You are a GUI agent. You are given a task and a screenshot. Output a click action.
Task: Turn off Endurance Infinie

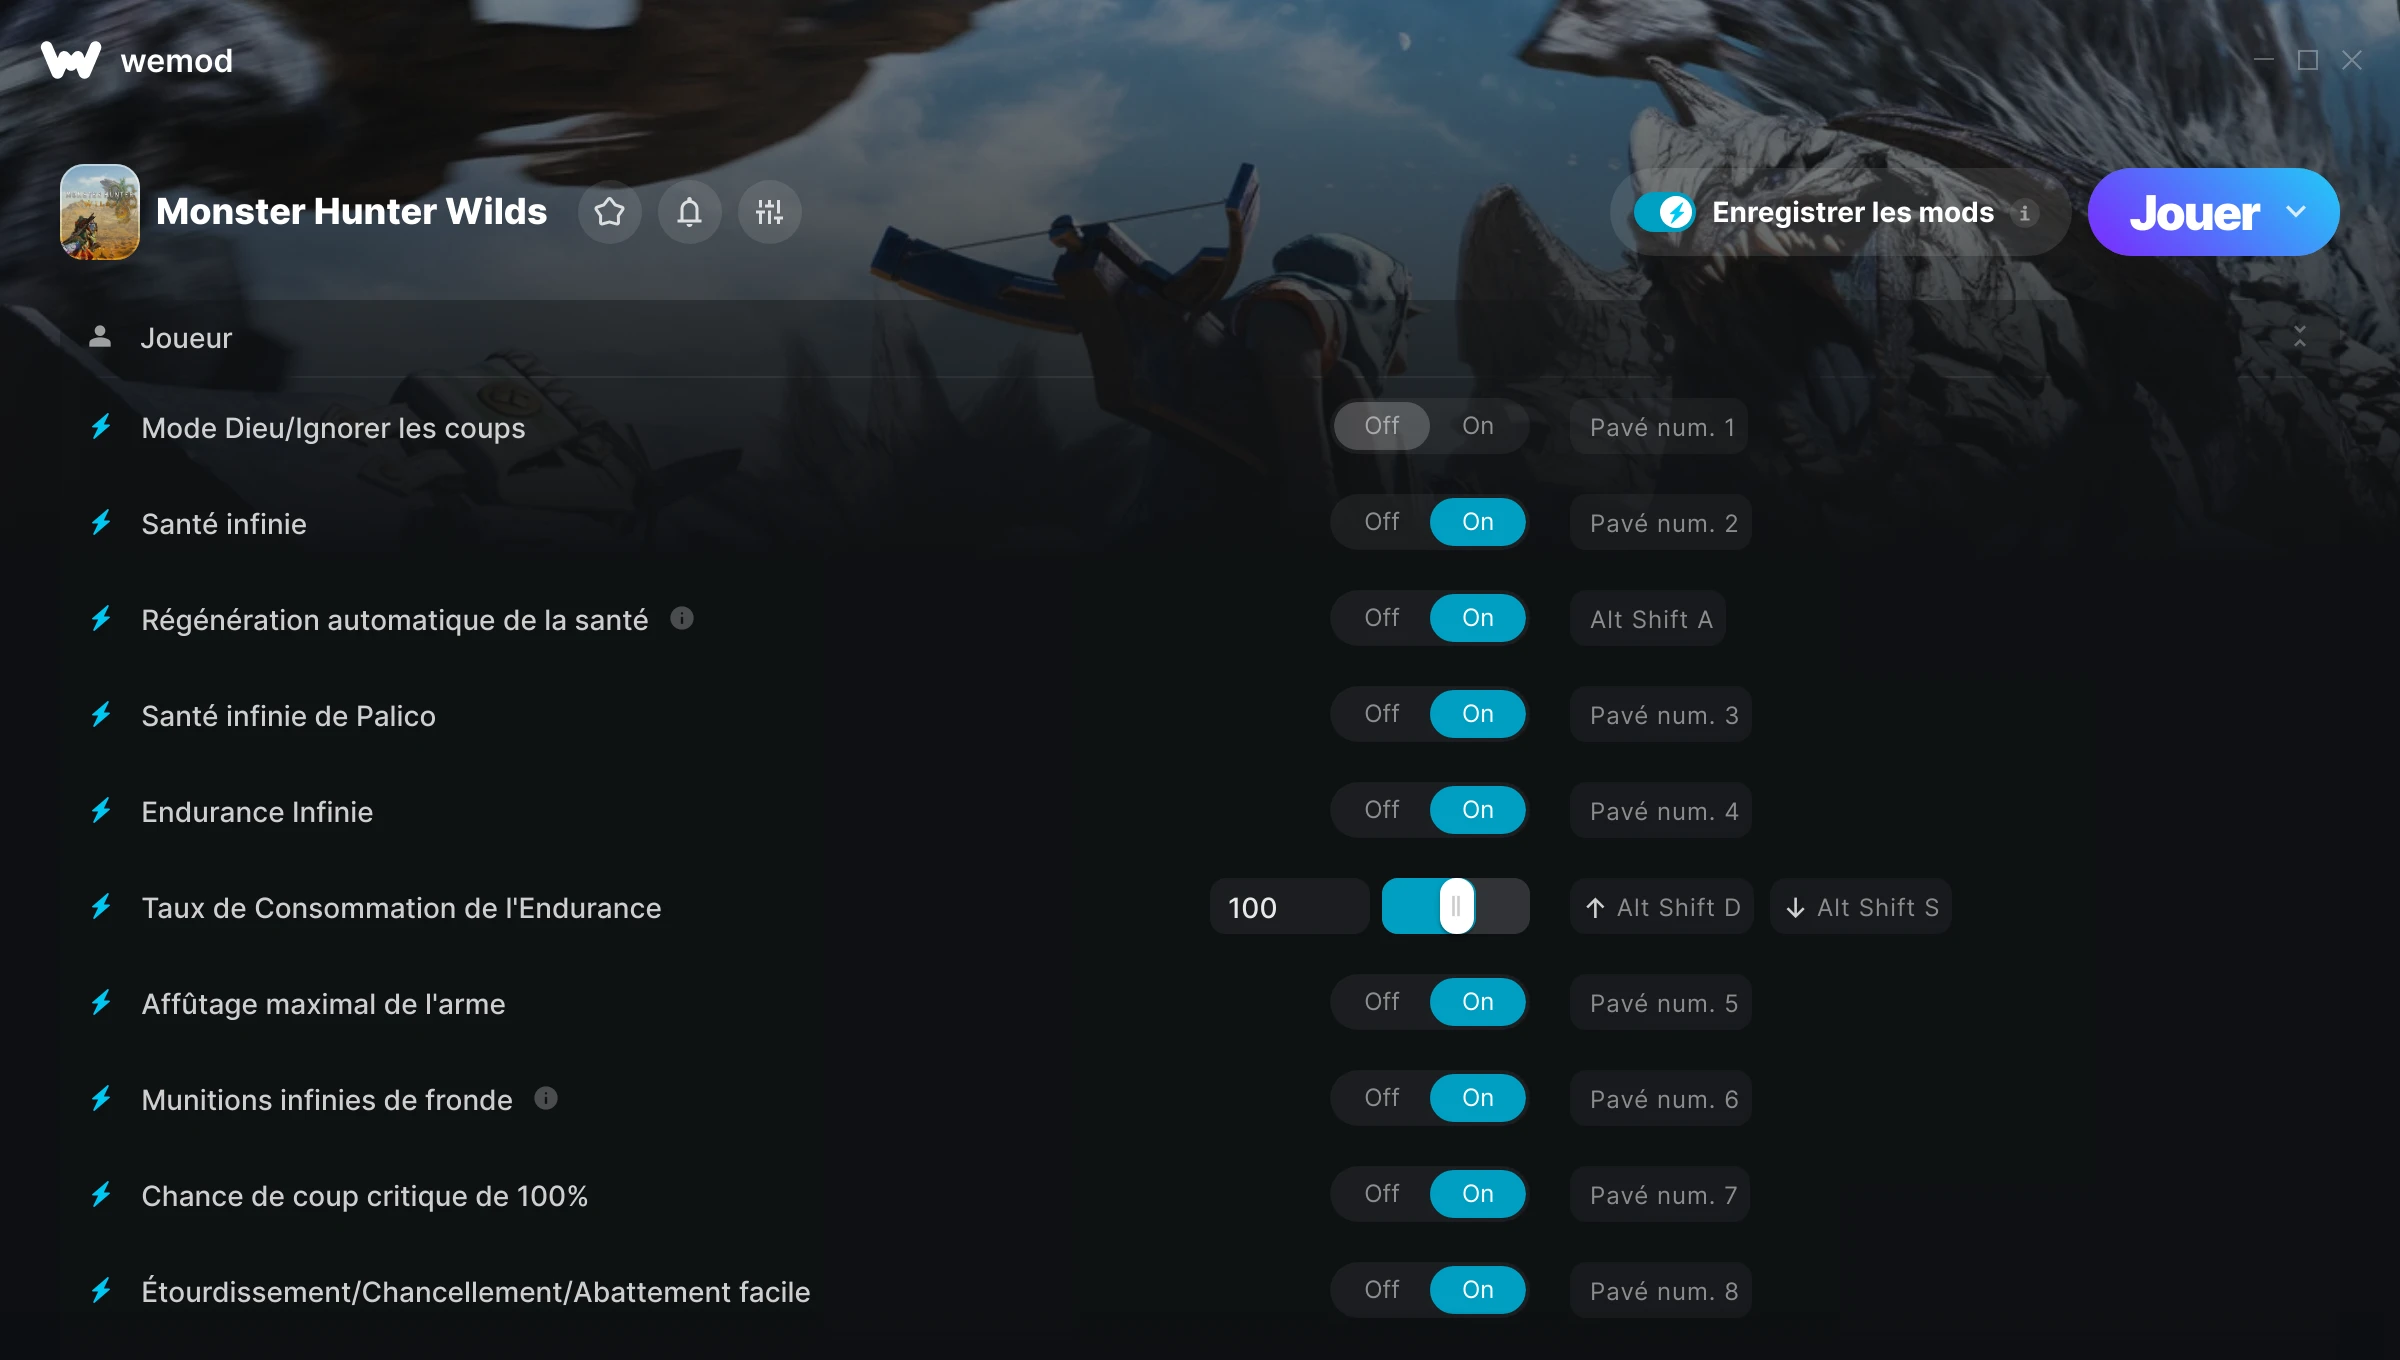click(x=1382, y=810)
